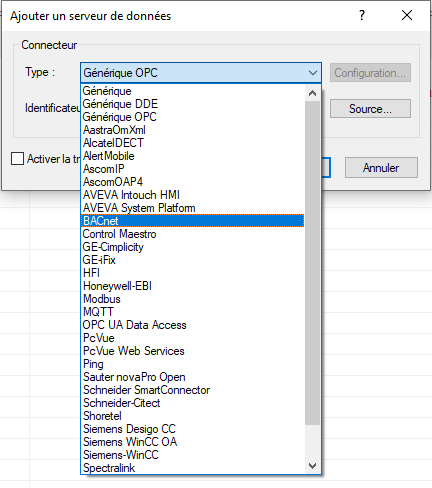Viewport: 432px width, 488px height.
Task: Choose Control Maestro connector
Action: (x=193, y=234)
